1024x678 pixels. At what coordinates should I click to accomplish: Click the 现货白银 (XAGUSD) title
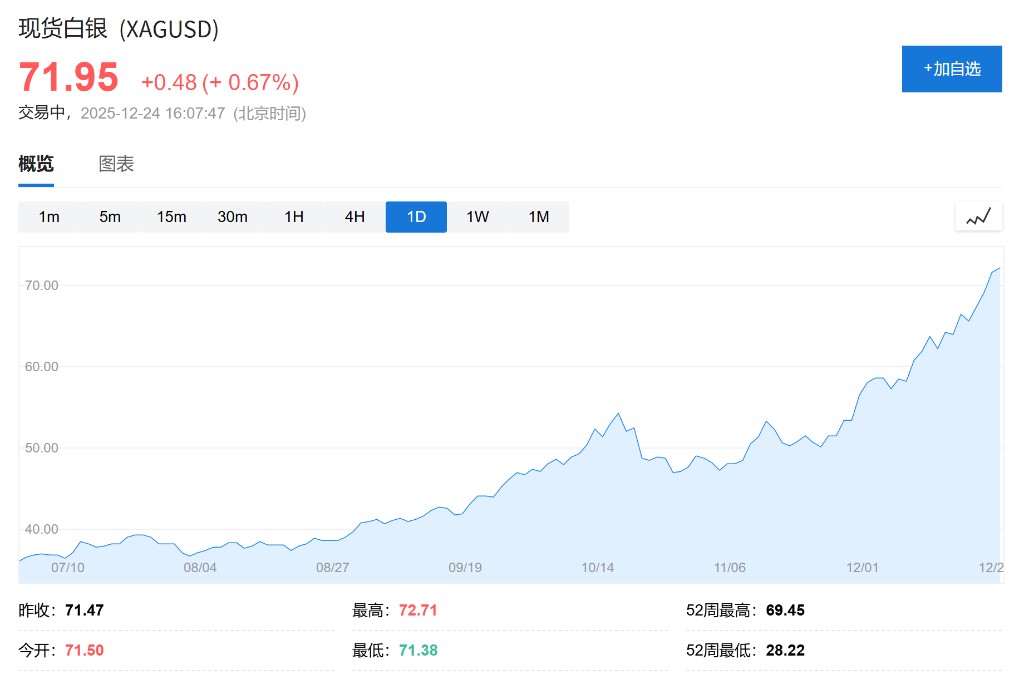pyautogui.click(x=118, y=29)
